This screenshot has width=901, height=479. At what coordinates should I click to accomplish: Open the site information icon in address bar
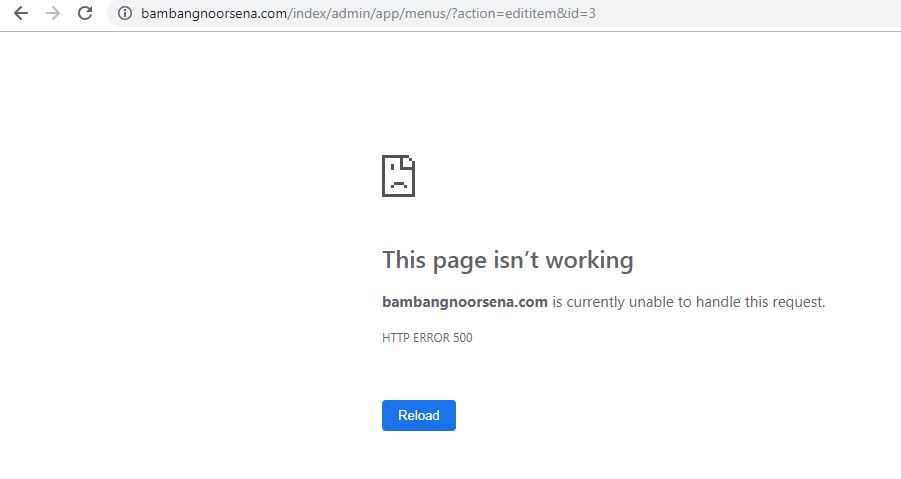(125, 13)
